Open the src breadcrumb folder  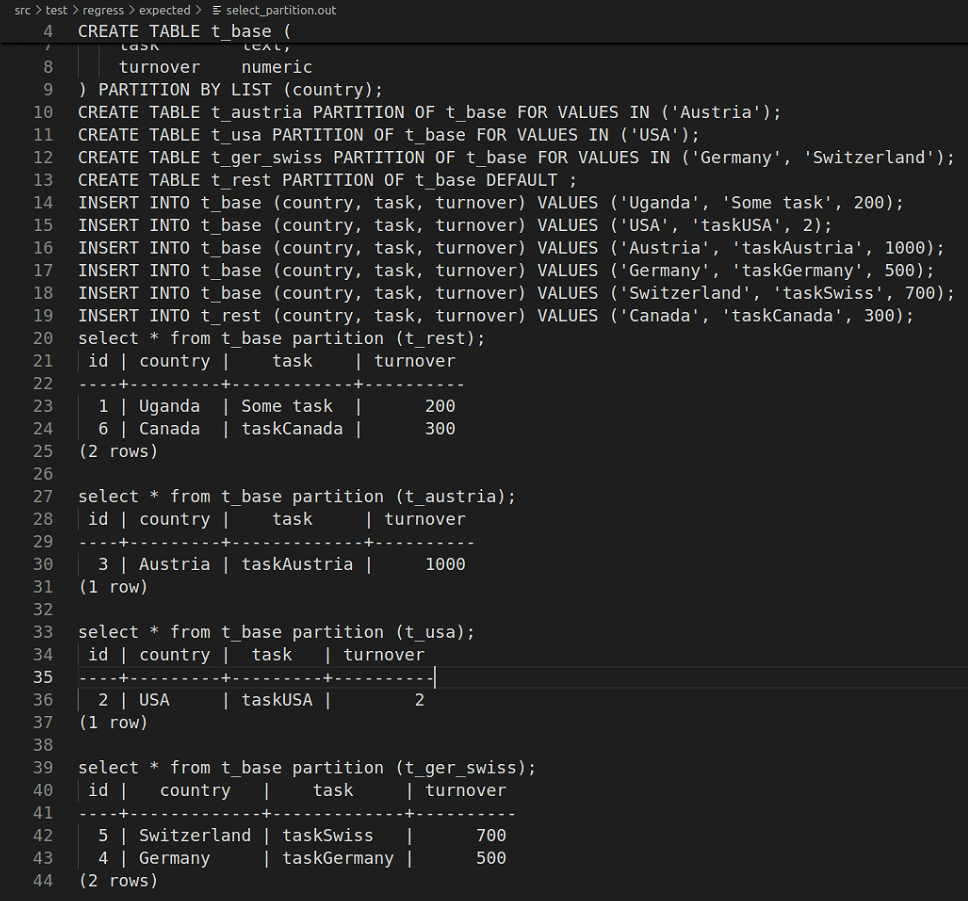[22, 10]
